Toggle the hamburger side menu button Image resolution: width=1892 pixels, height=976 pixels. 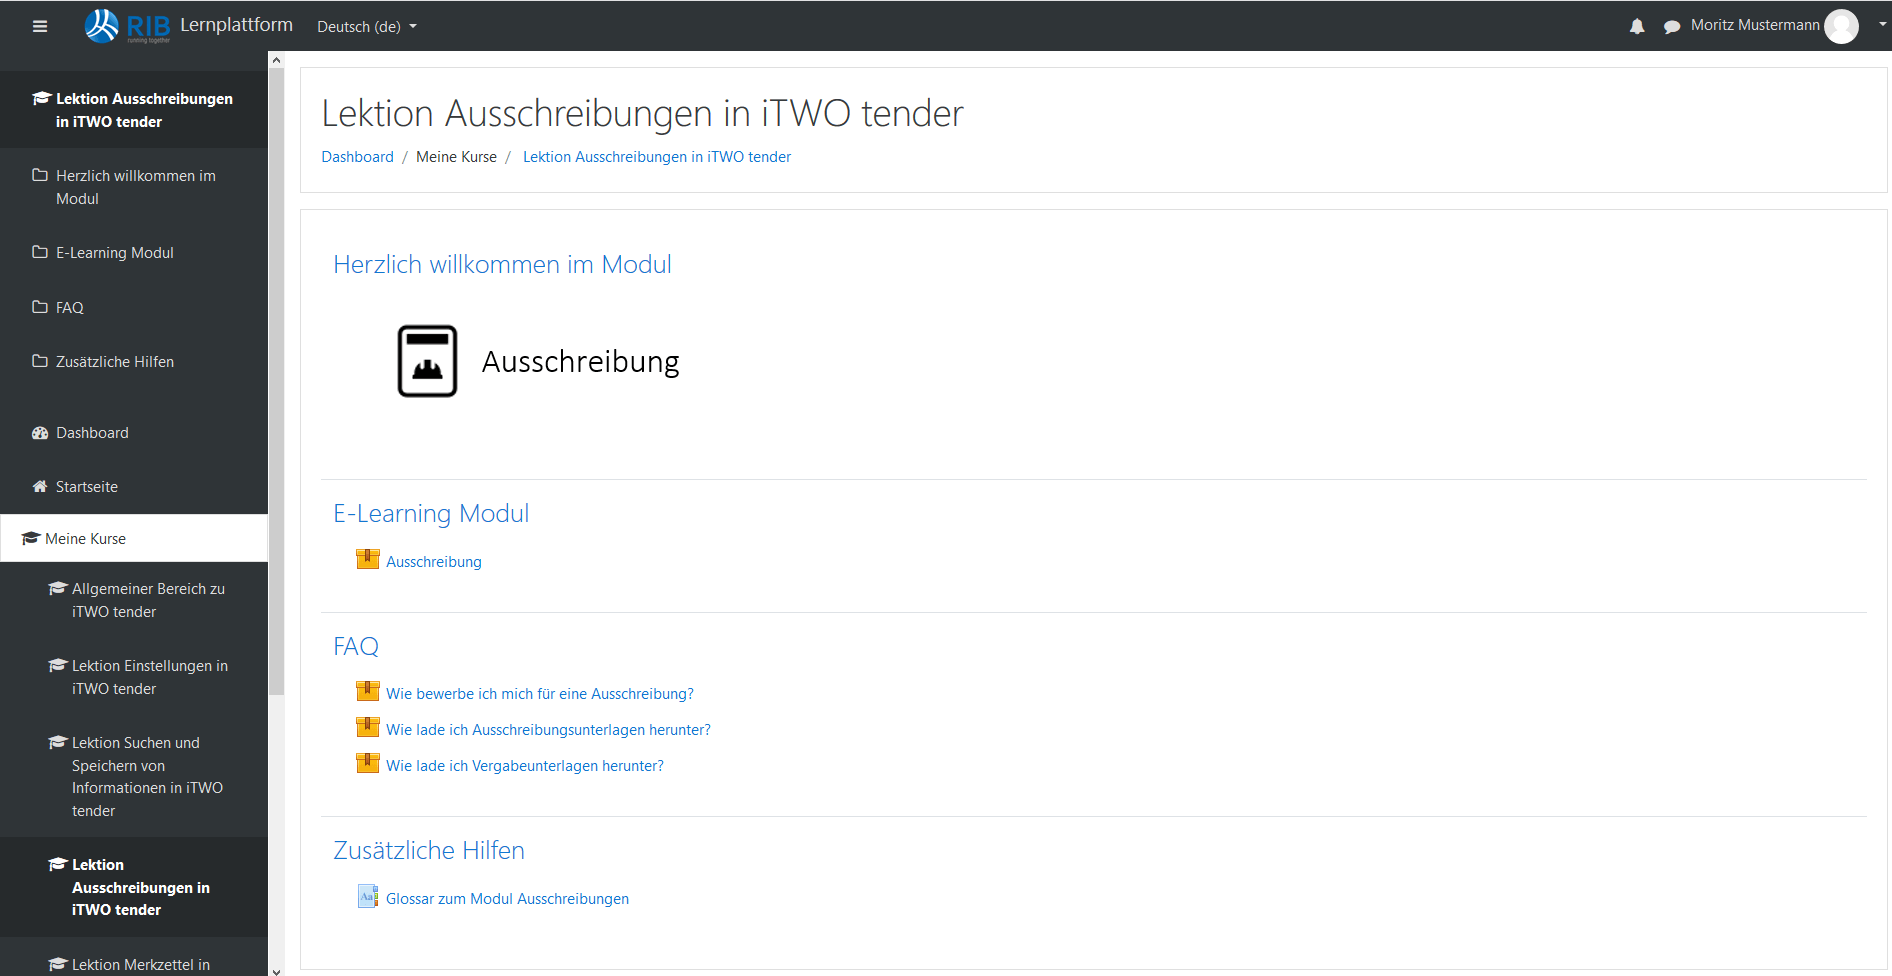point(40,26)
